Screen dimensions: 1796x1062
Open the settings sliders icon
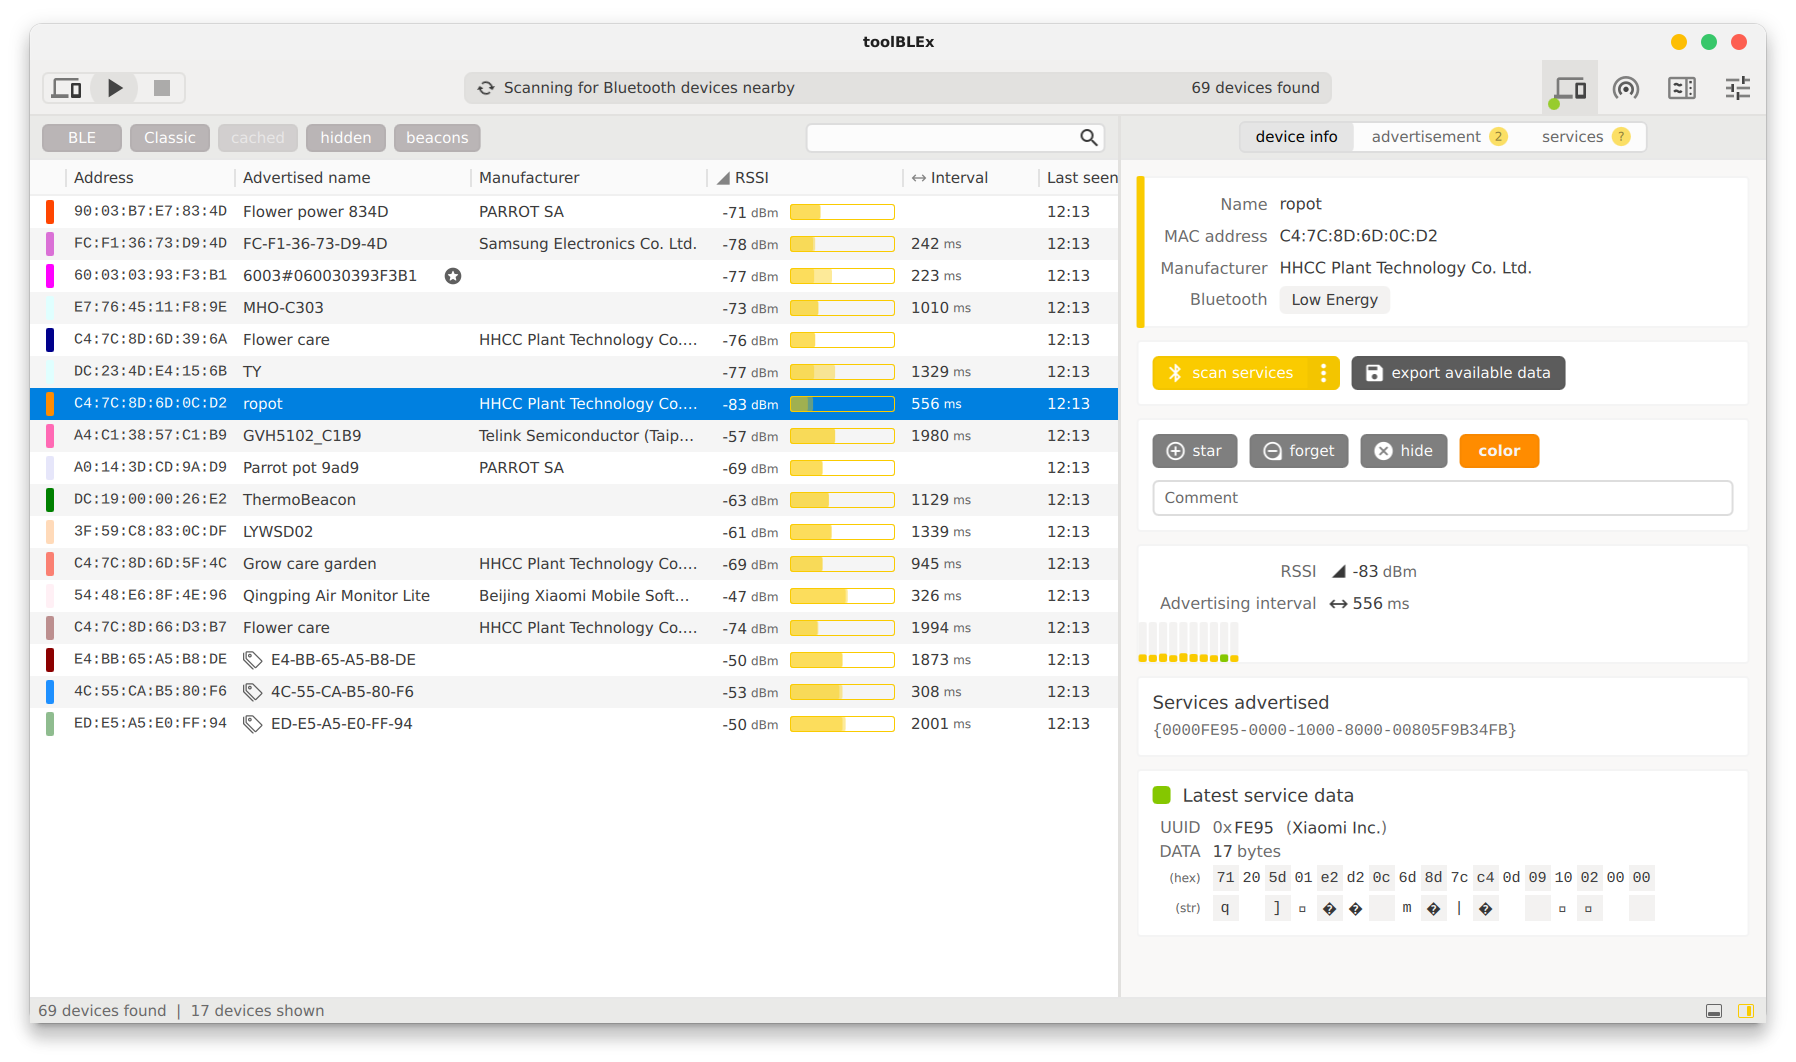click(1738, 88)
